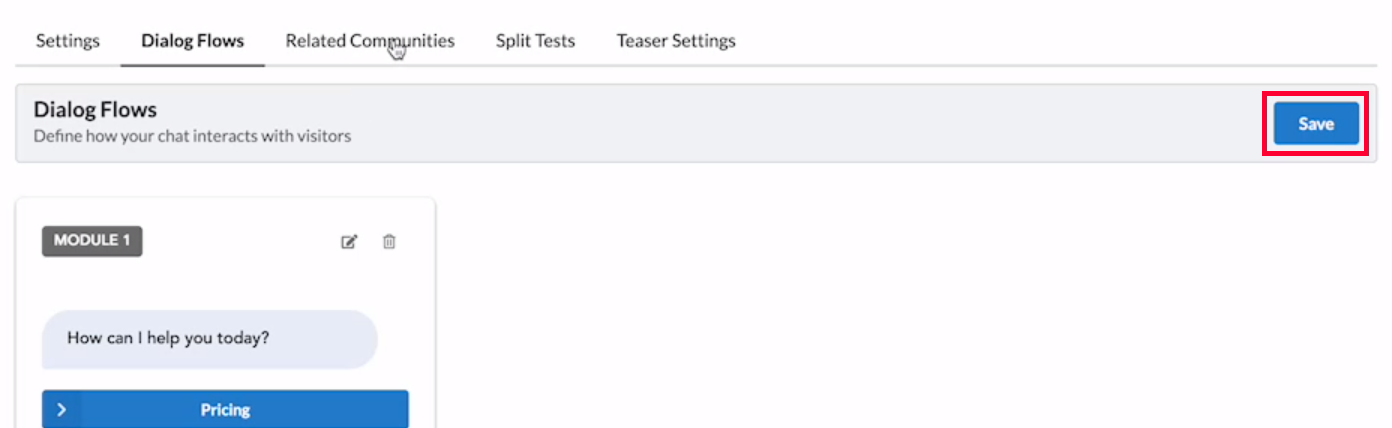Click the gray header bar left of Save
This screenshot has width=1392, height=428.
pyautogui.click(x=800, y=123)
